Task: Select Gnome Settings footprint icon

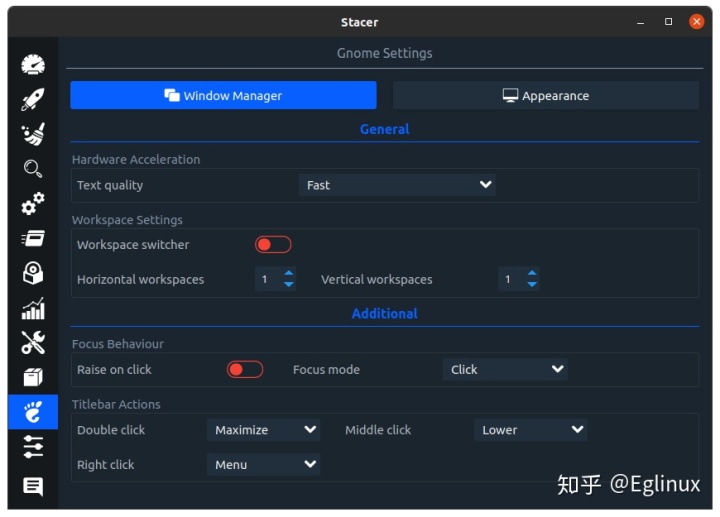Action: point(33,412)
